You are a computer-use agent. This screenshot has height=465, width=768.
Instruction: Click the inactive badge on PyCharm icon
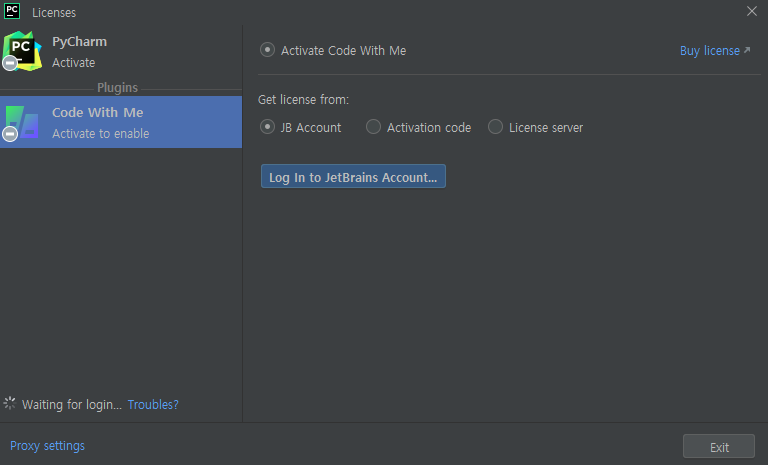click(10, 63)
